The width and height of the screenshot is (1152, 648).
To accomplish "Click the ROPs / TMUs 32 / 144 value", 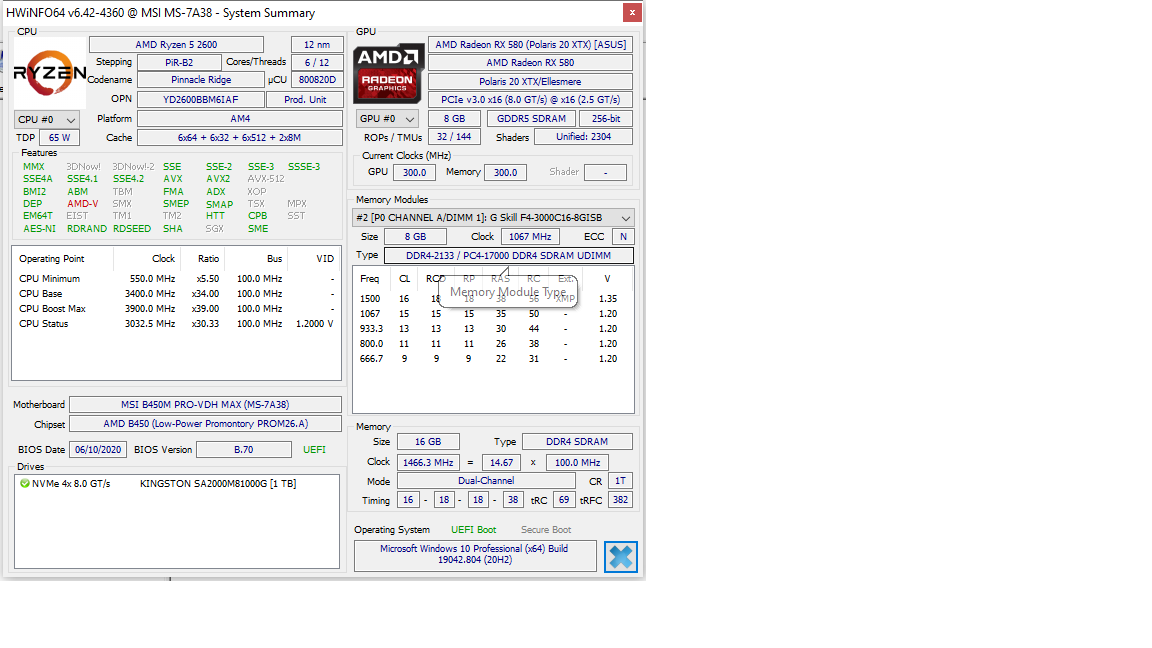I will coord(454,137).
